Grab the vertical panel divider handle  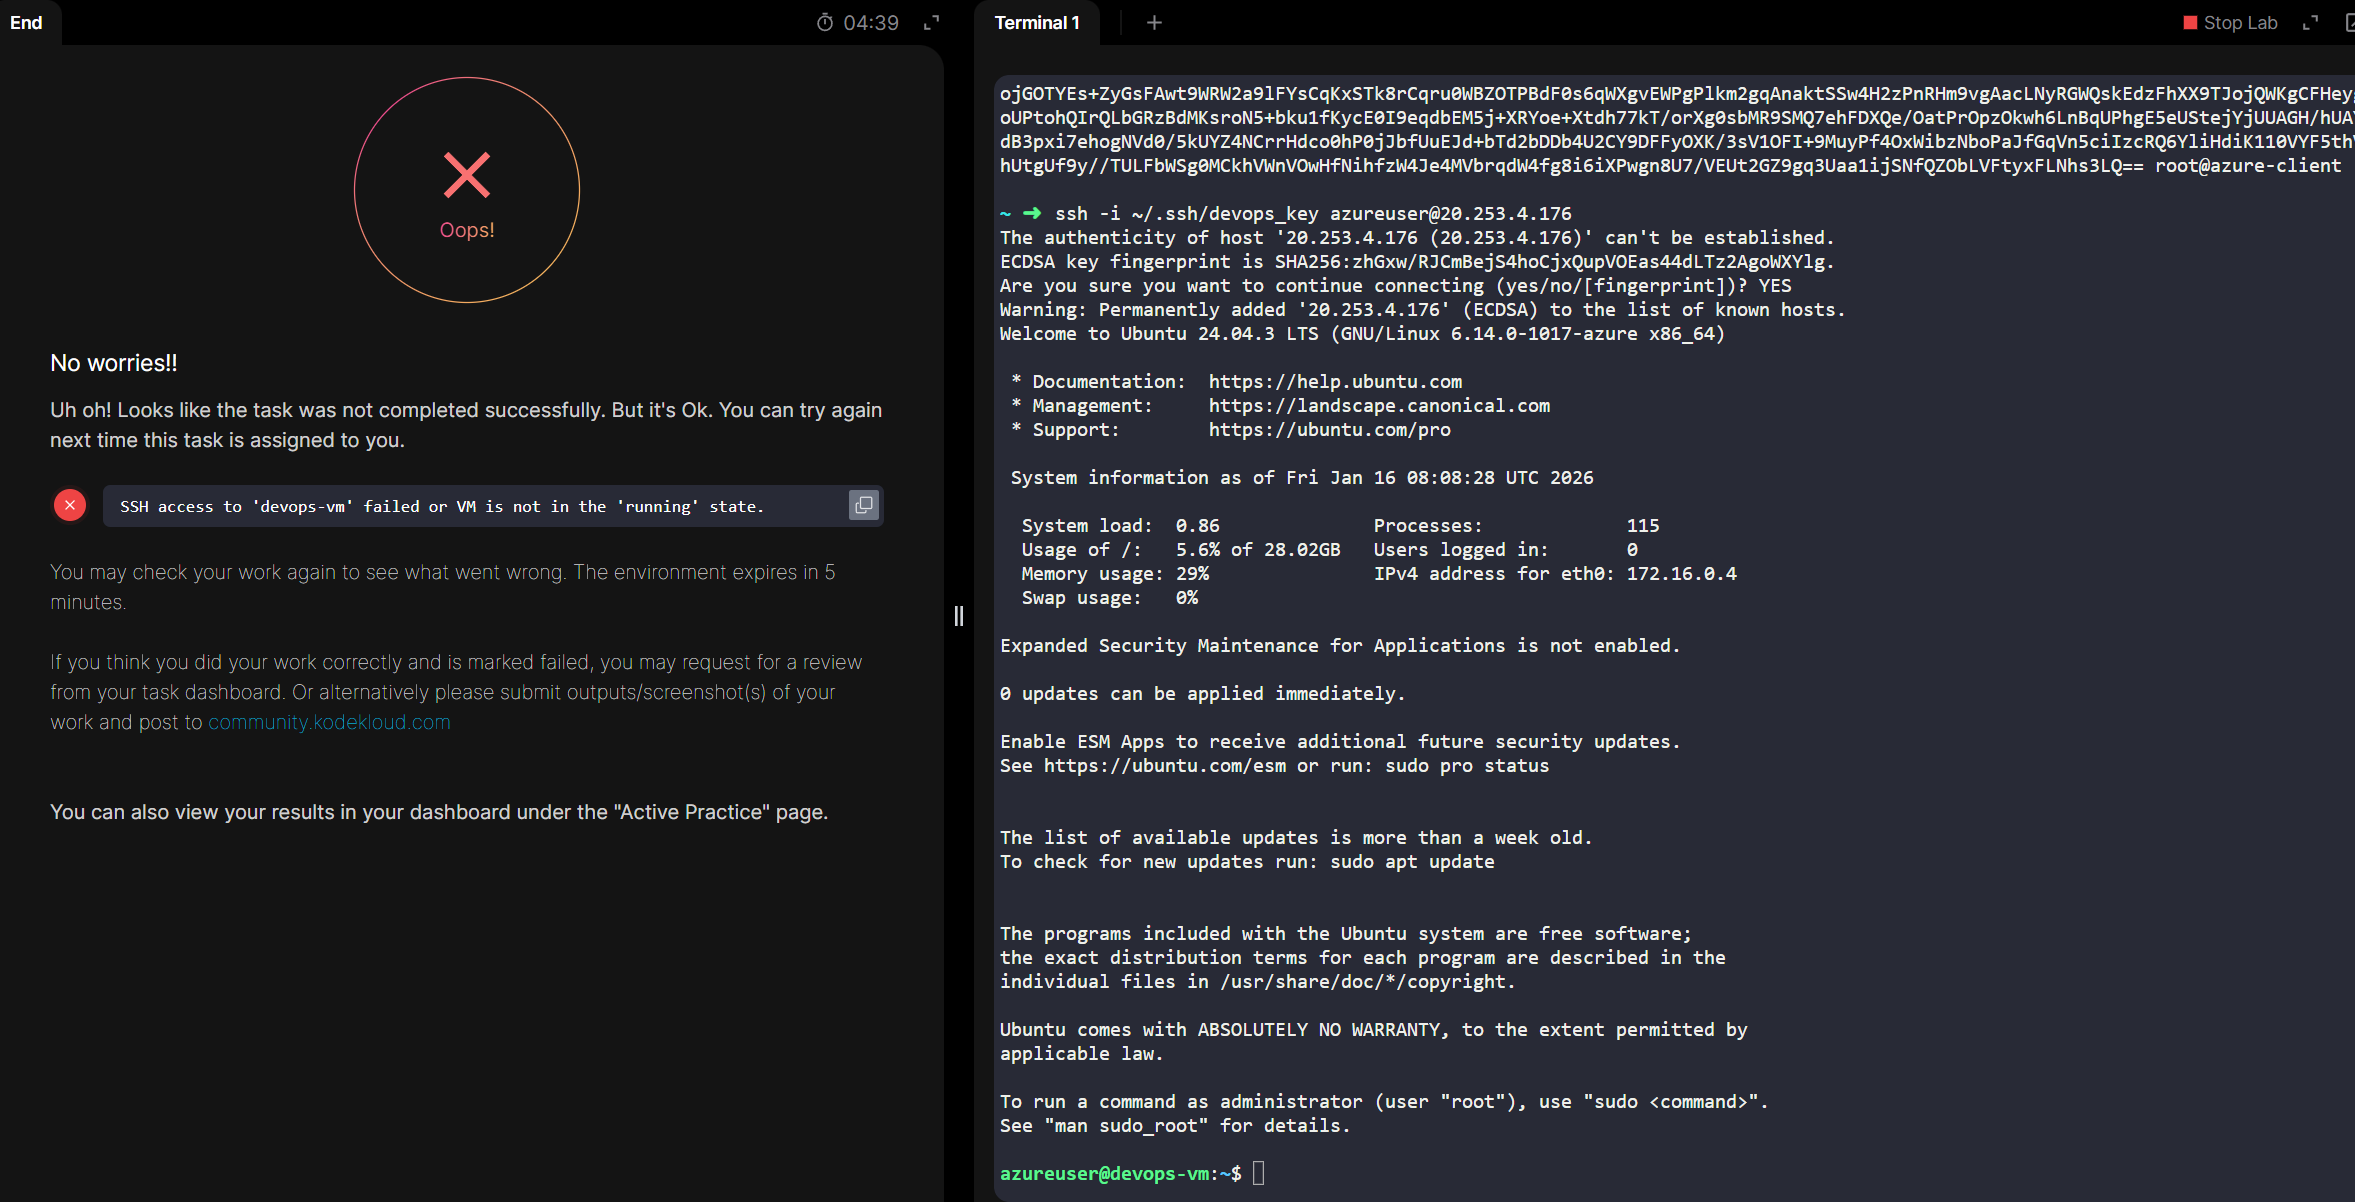(x=959, y=616)
